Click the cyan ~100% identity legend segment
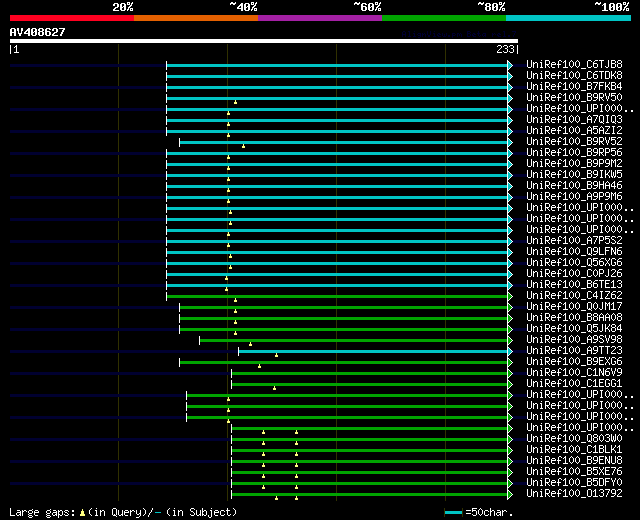Image resolution: width=640 pixels, height=520 pixels. (x=569, y=18)
